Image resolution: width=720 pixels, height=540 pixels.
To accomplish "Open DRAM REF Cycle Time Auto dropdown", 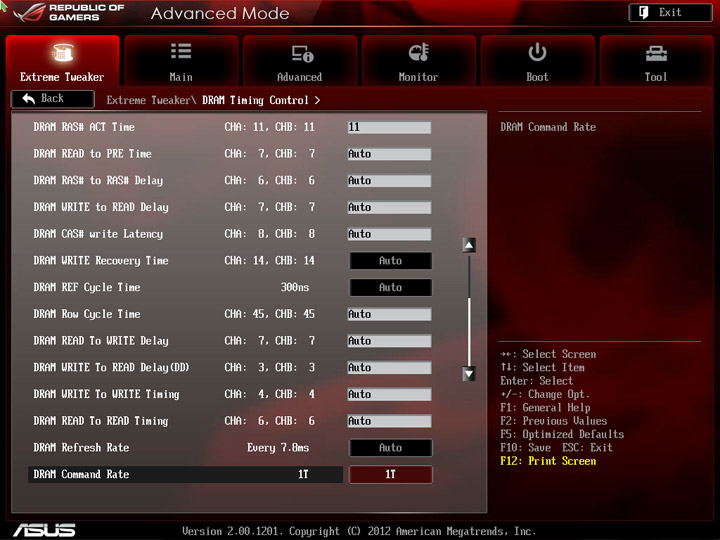I will pos(391,287).
